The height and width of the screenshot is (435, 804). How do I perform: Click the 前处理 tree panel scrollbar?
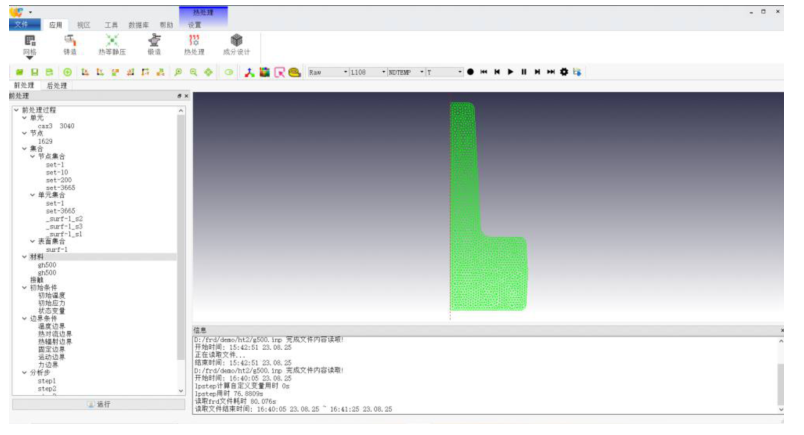[180, 236]
